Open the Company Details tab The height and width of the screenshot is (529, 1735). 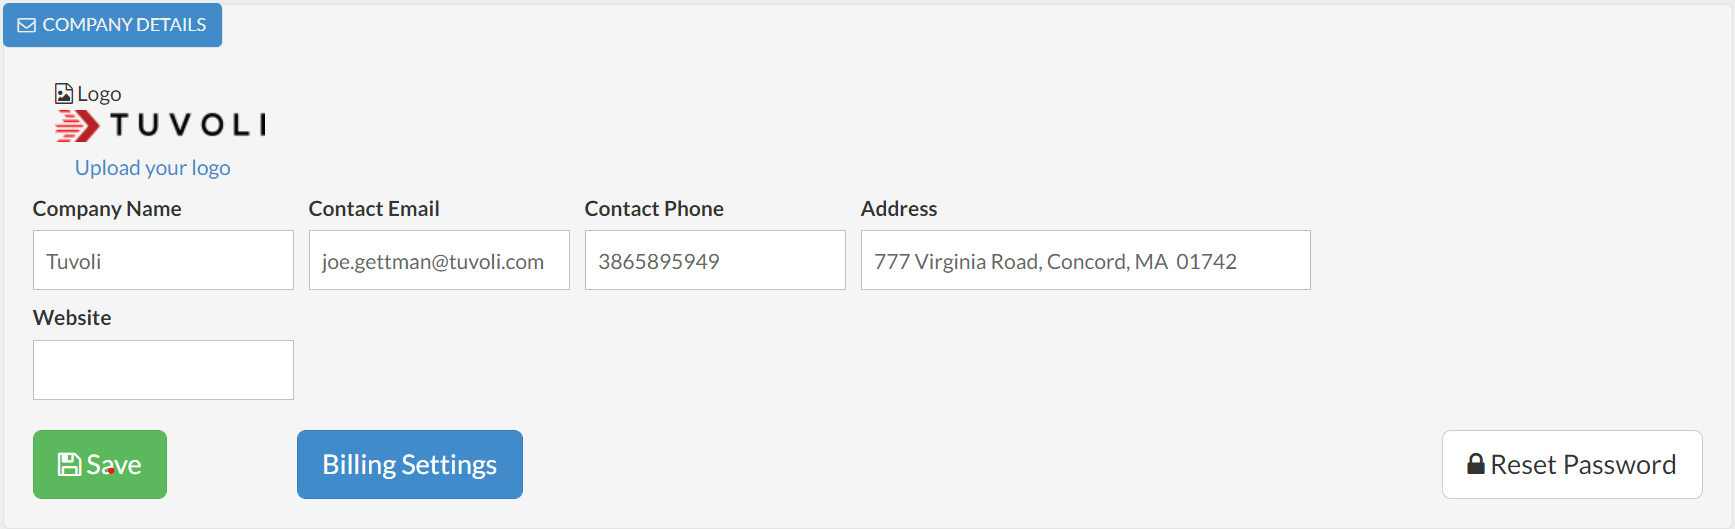(113, 25)
